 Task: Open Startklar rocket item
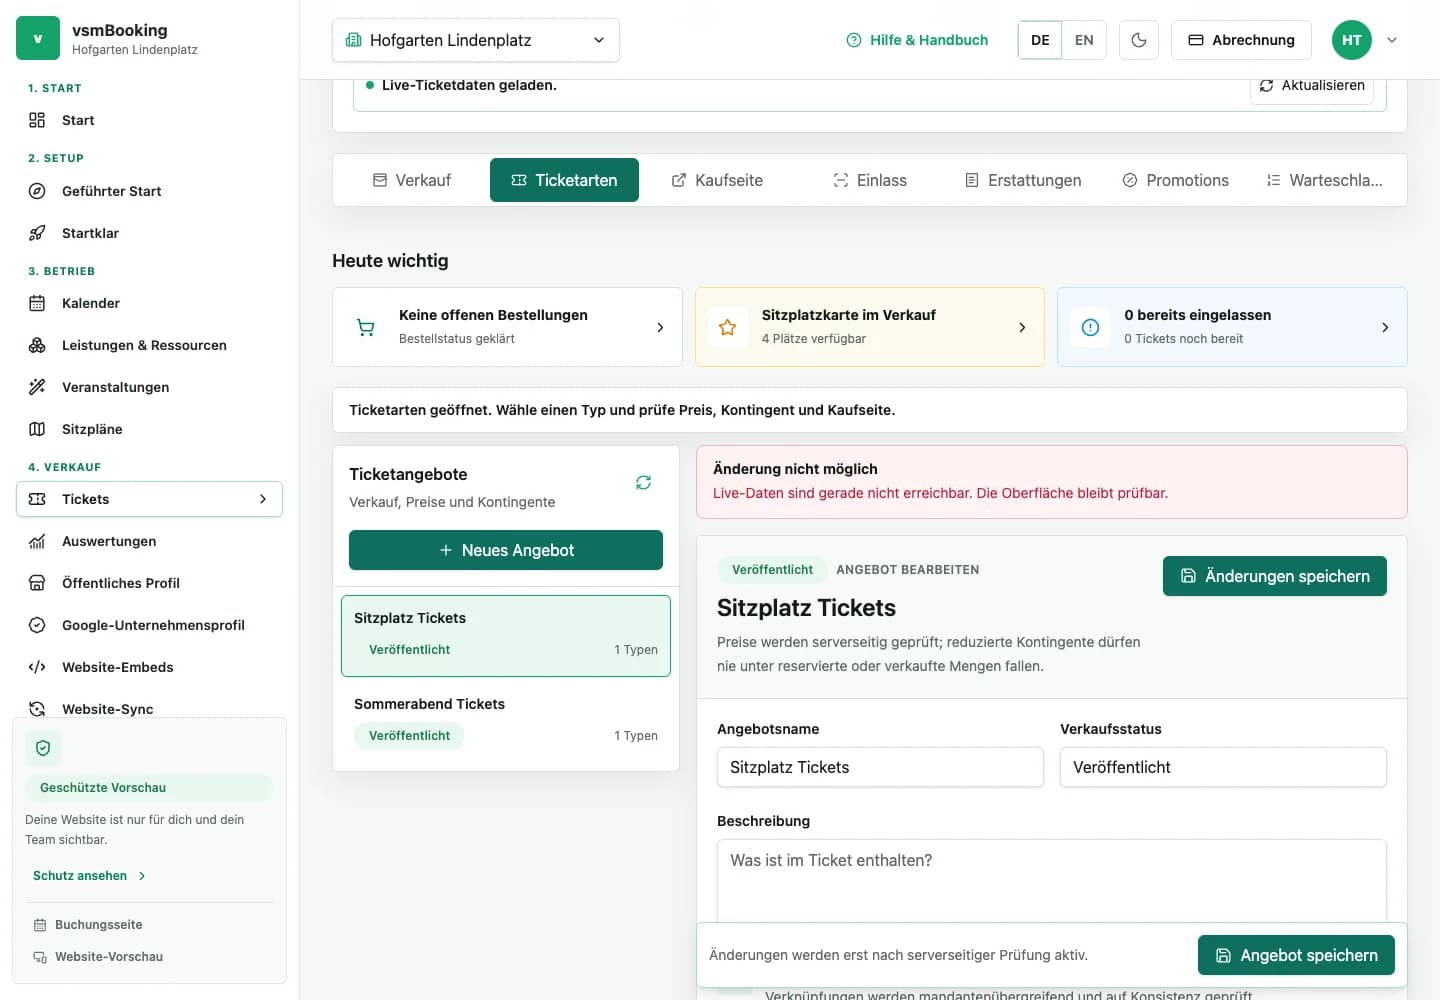tap(149, 233)
